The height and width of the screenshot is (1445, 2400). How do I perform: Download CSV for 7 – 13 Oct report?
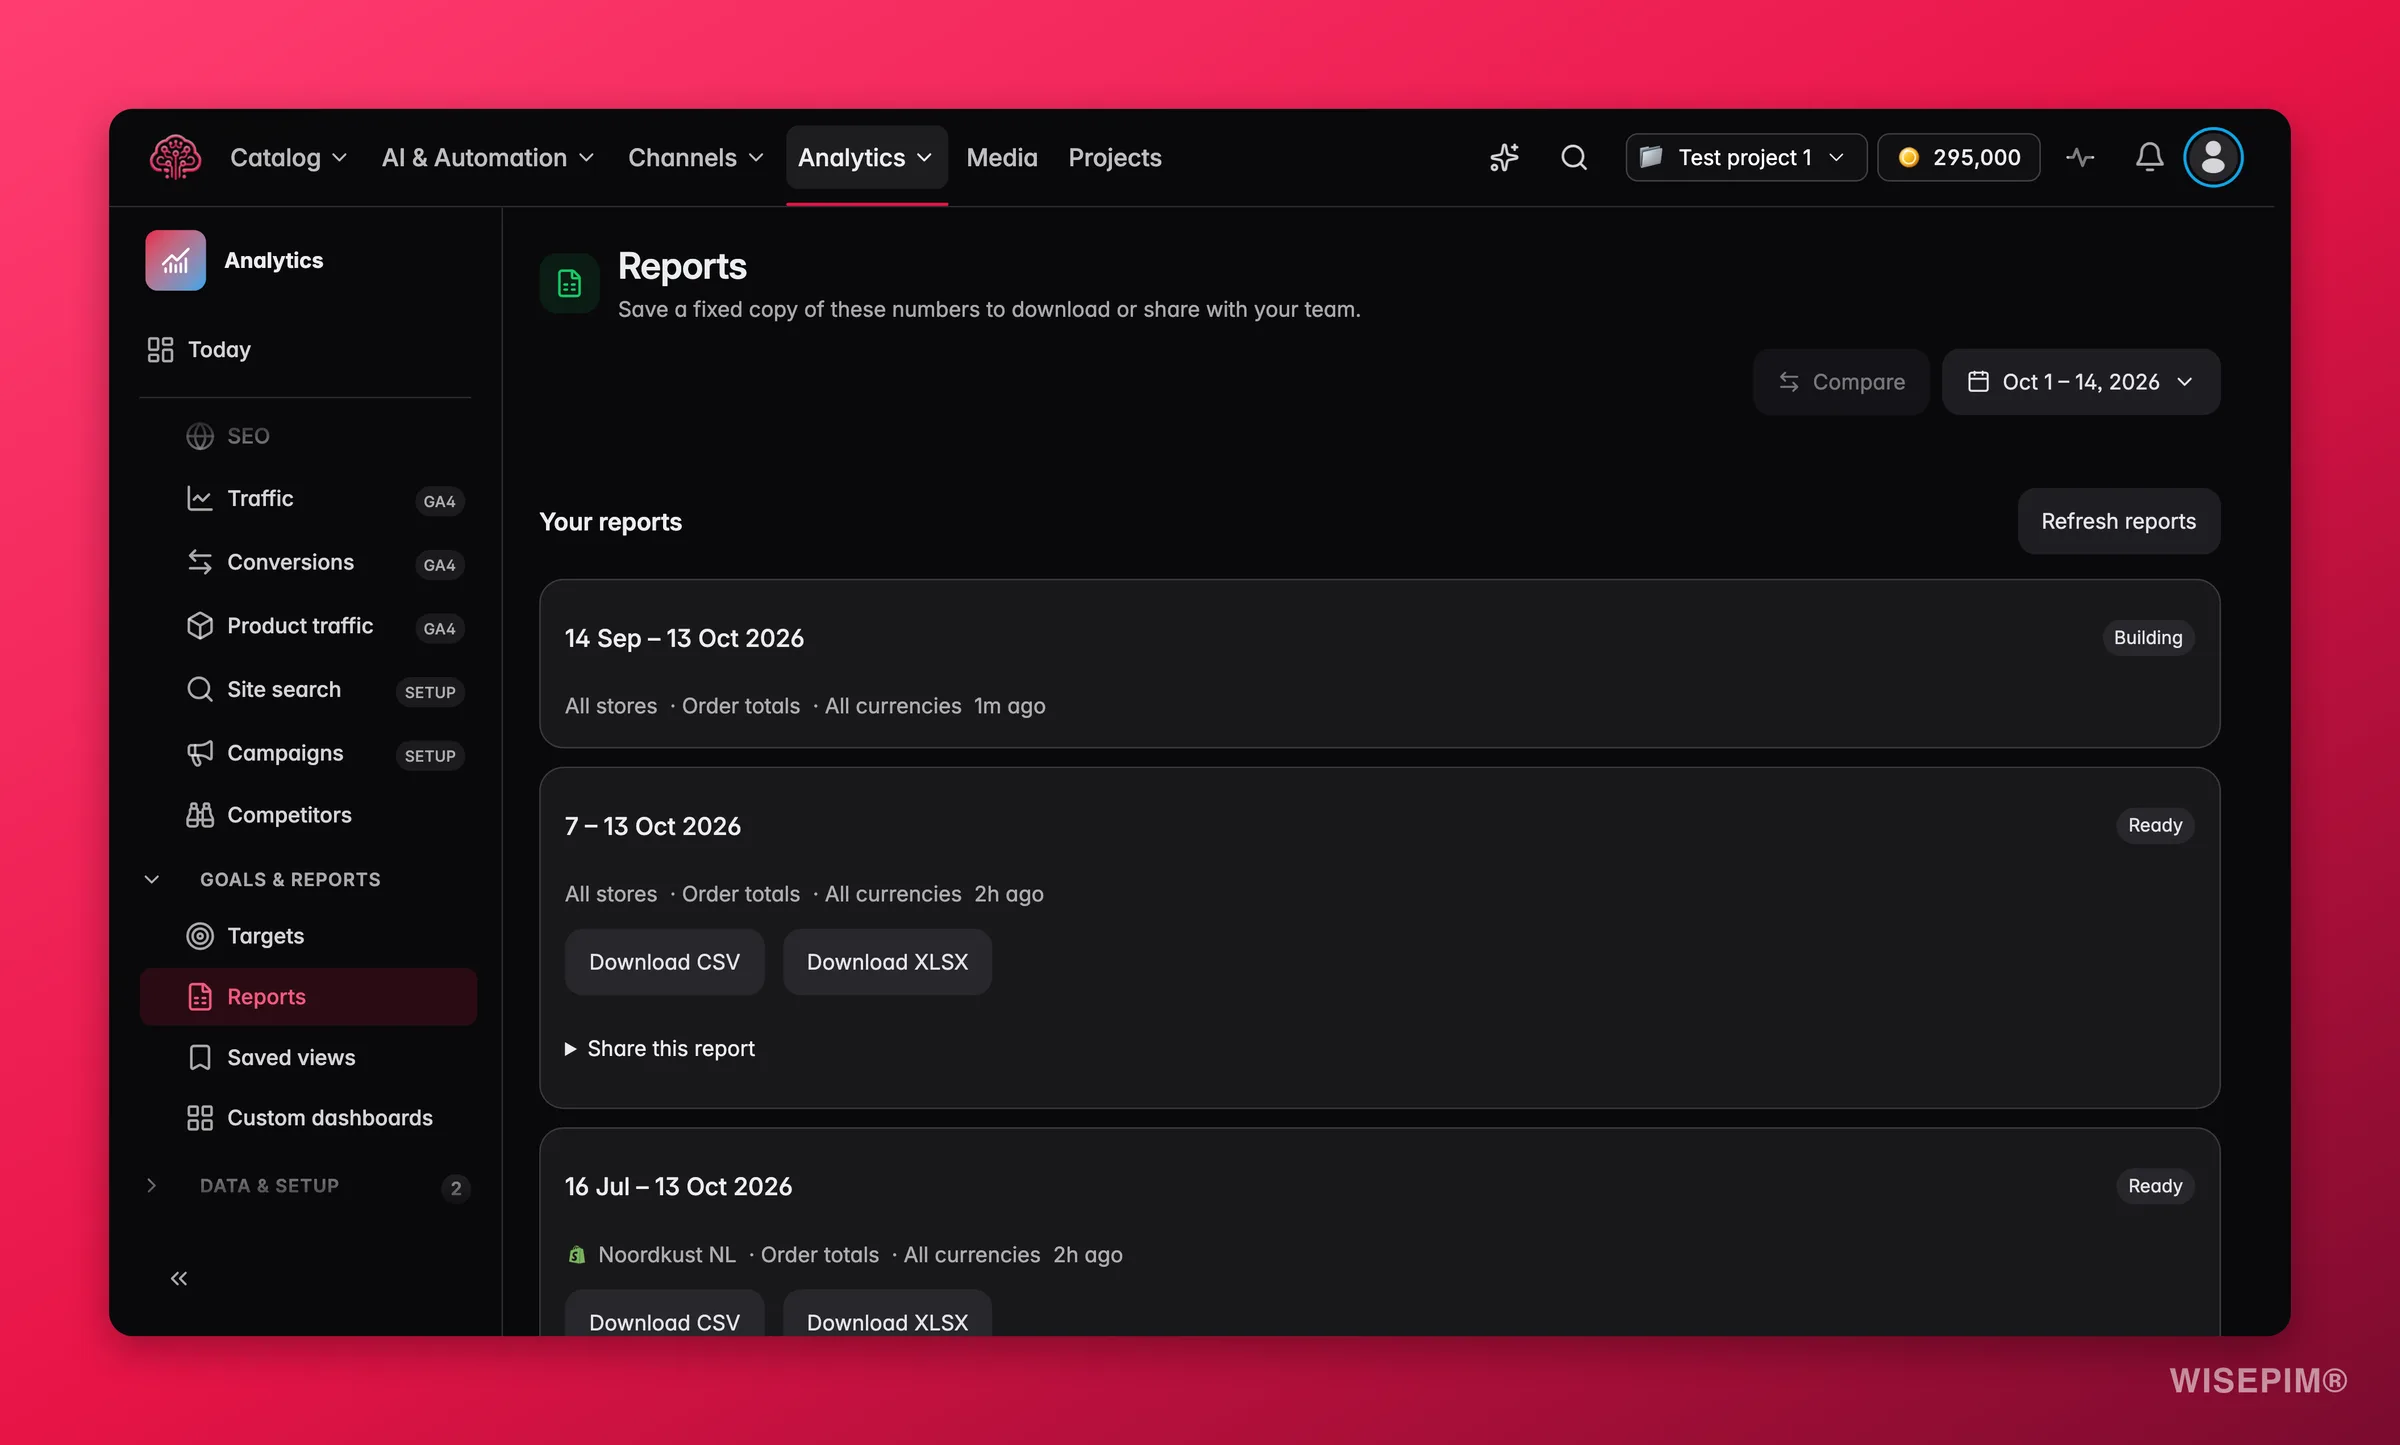(x=664, y=962)
